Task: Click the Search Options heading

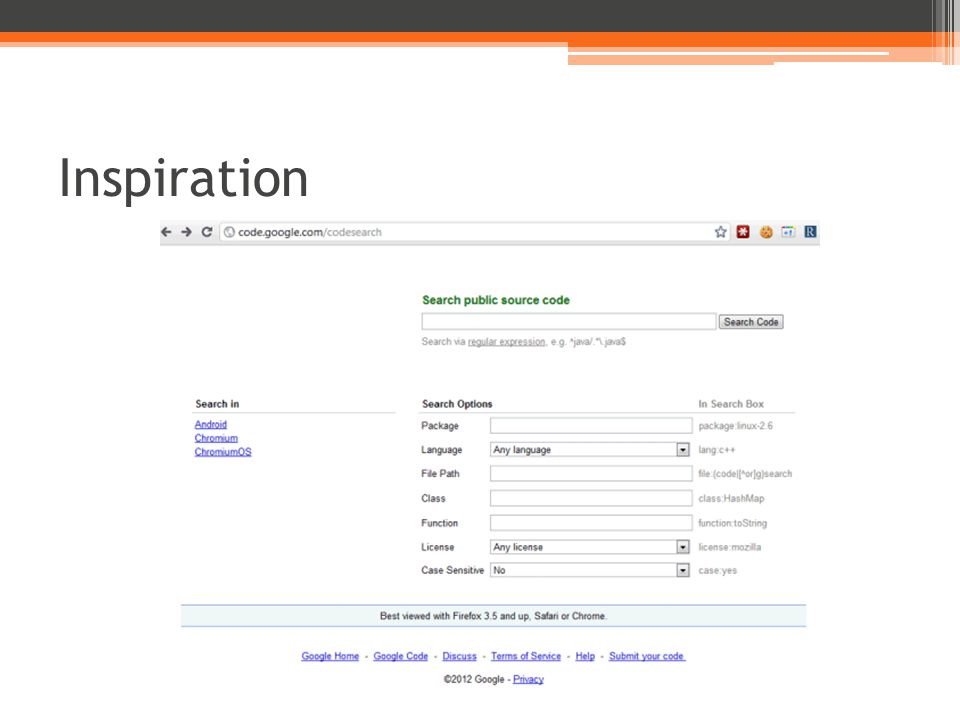Action: (457, 404)
